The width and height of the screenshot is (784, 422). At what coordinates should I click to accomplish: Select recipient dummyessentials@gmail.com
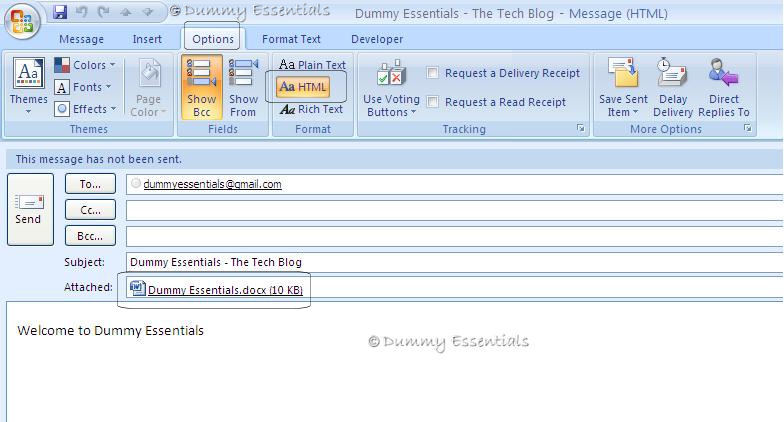point(212,184)
